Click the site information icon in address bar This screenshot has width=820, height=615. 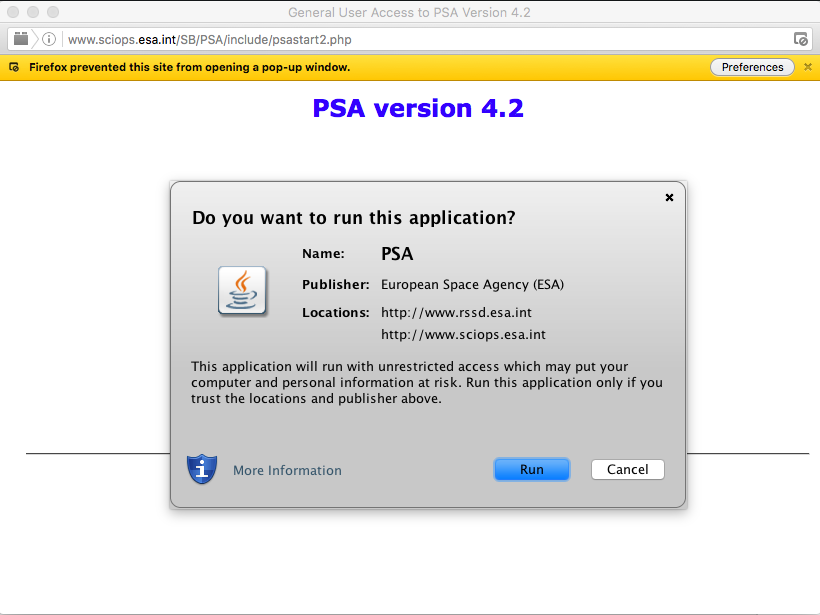tap(49, 39)
